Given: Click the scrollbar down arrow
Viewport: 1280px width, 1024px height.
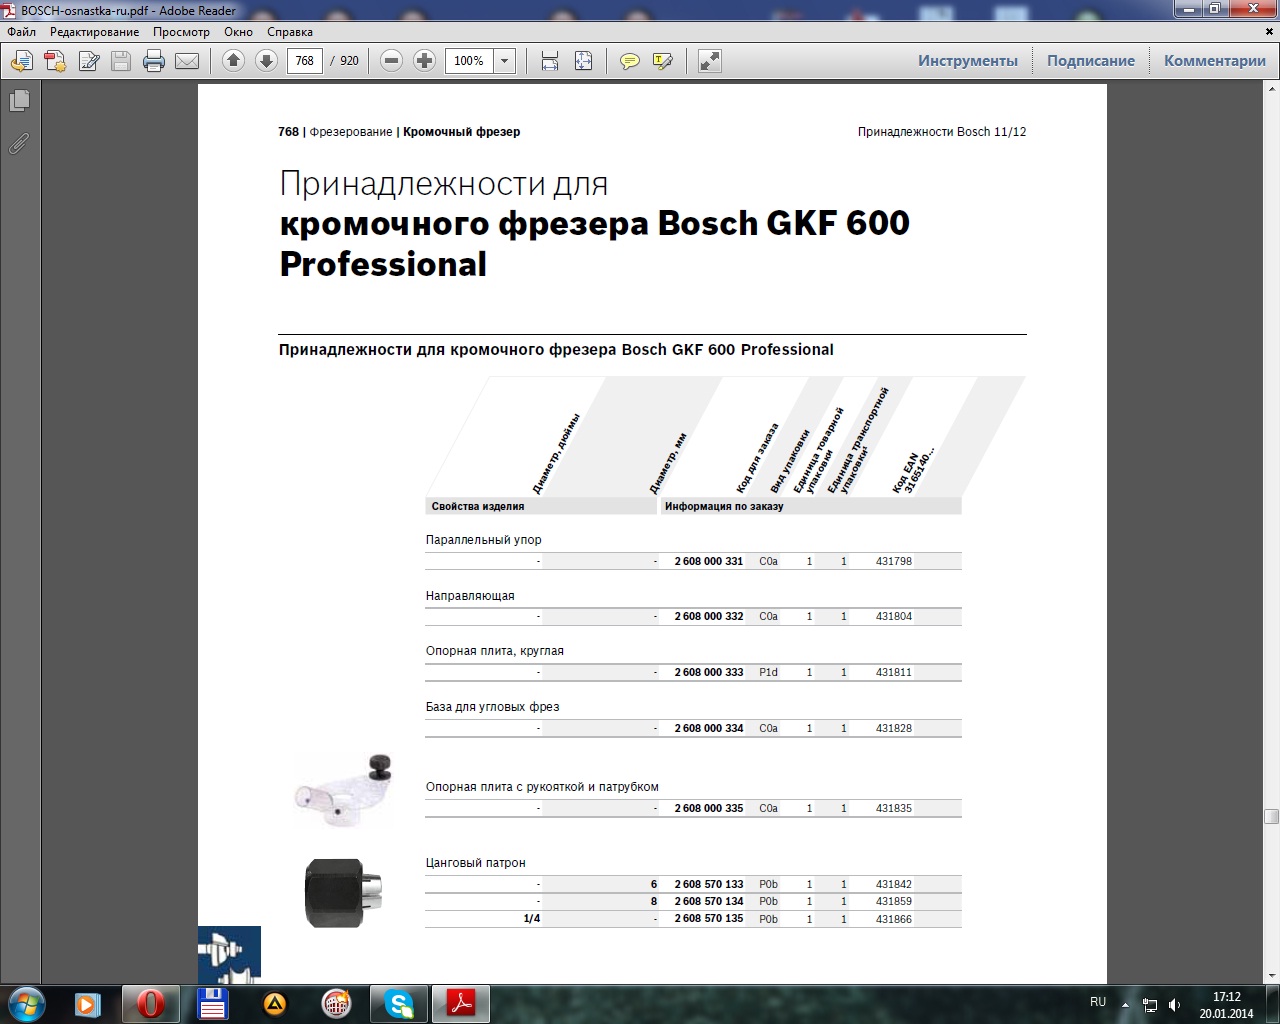Looking at the screenshot, I should pos(1271,975).
